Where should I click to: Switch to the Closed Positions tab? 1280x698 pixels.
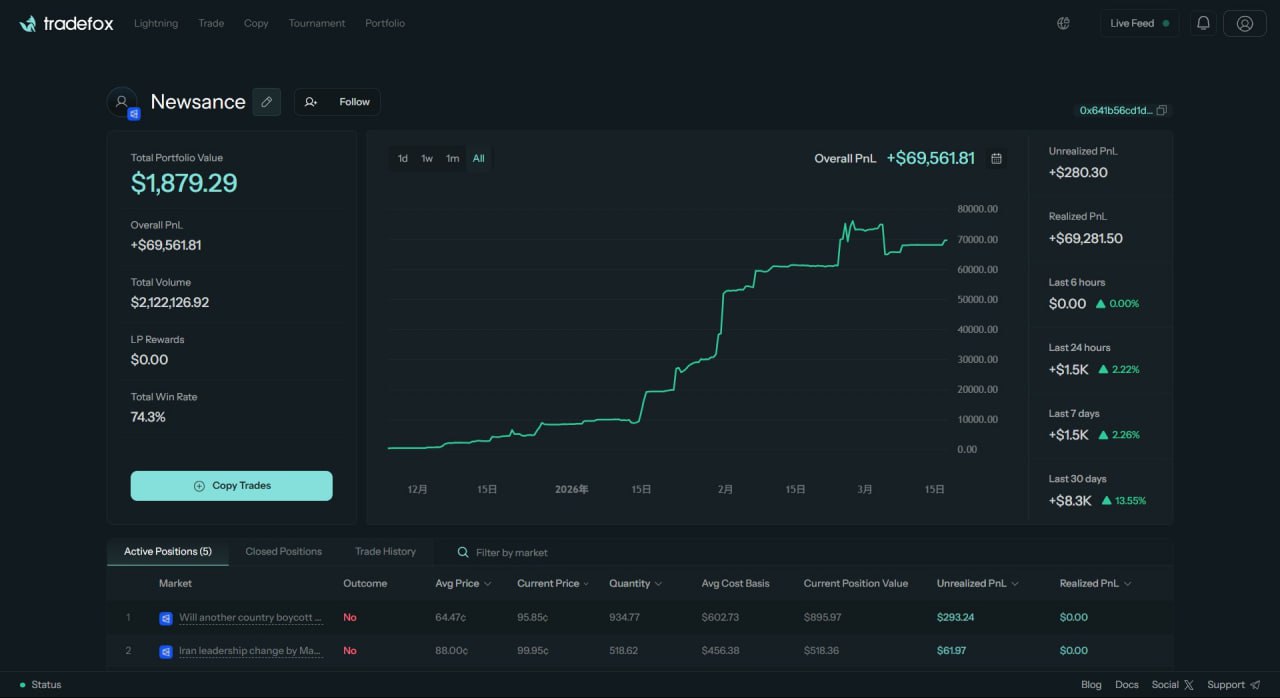[283, 551]
